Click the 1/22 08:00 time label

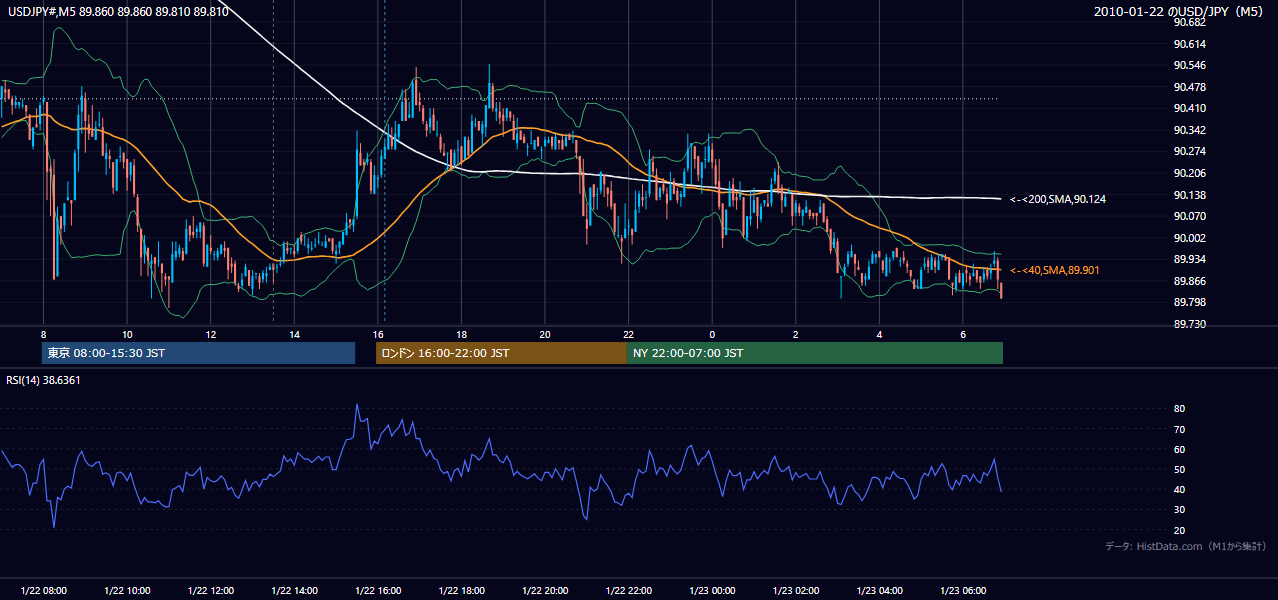click(x=43, y=591)
